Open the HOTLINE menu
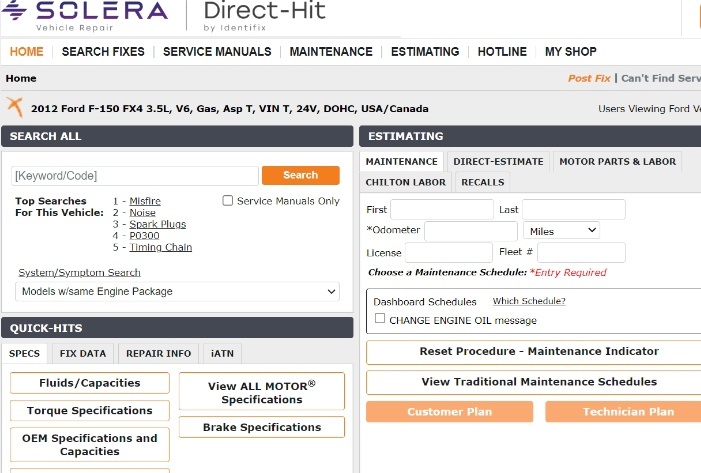 click(502, 52)
